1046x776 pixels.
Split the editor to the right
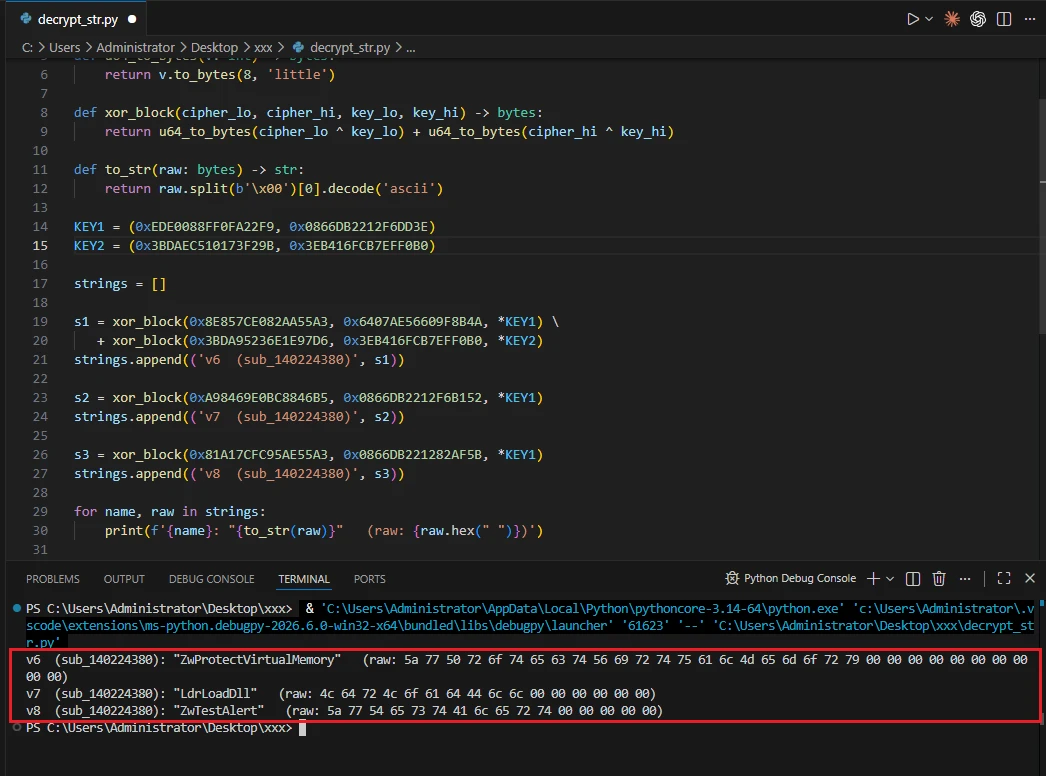click(x=1004, y=19)
